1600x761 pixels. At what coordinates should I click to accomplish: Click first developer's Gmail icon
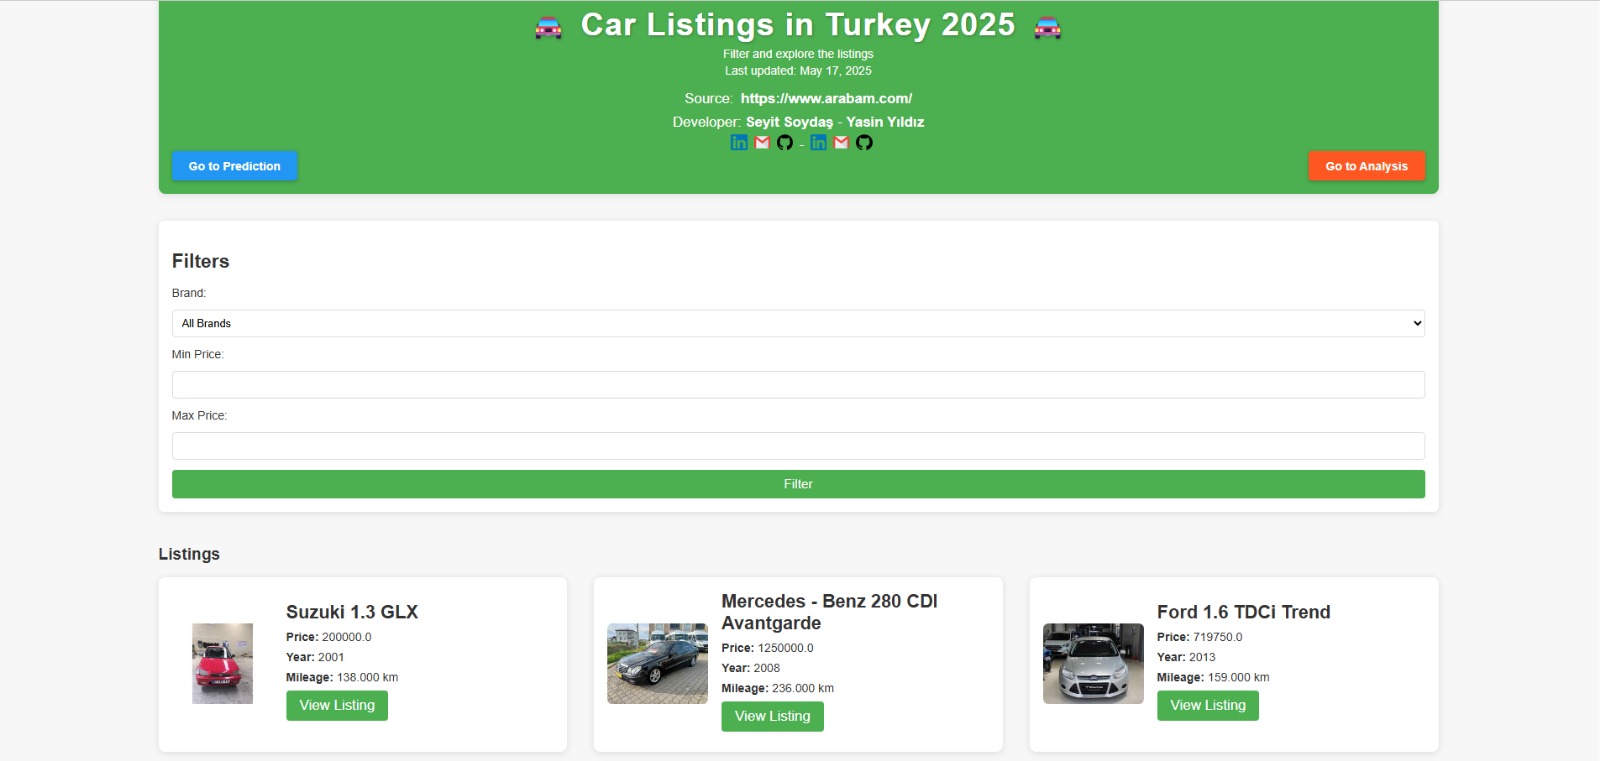pos(762,142)
